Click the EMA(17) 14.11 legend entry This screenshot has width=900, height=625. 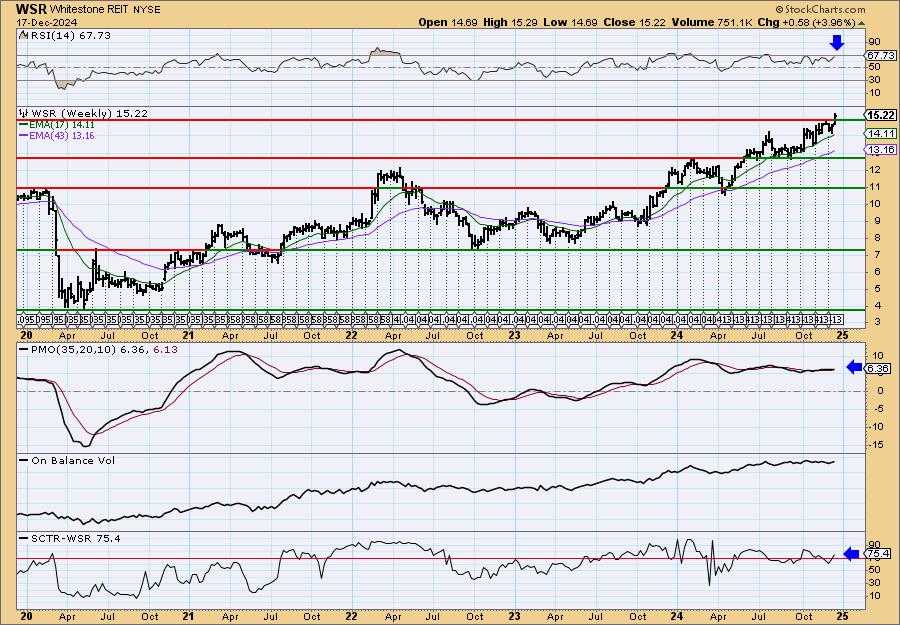pos(62,125)
